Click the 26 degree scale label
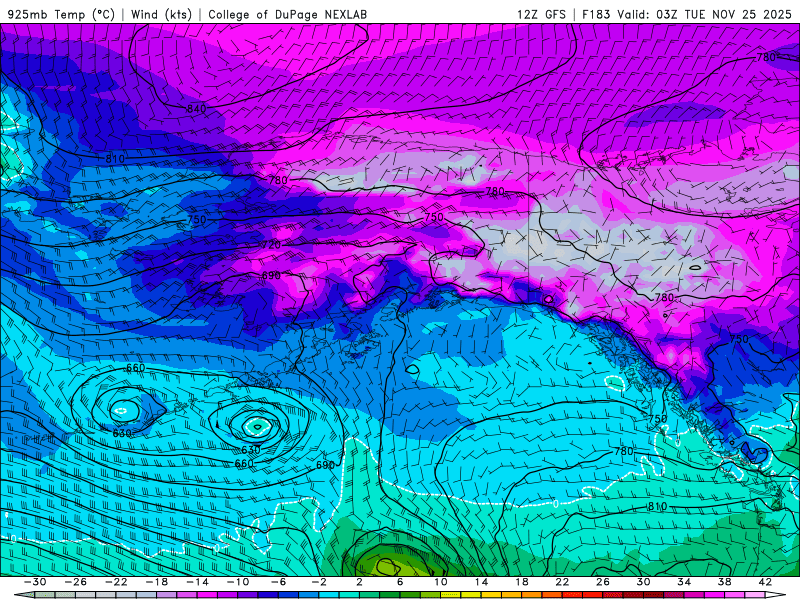The image size is (800, 600). pyautogui.click(x=603, y=582)
